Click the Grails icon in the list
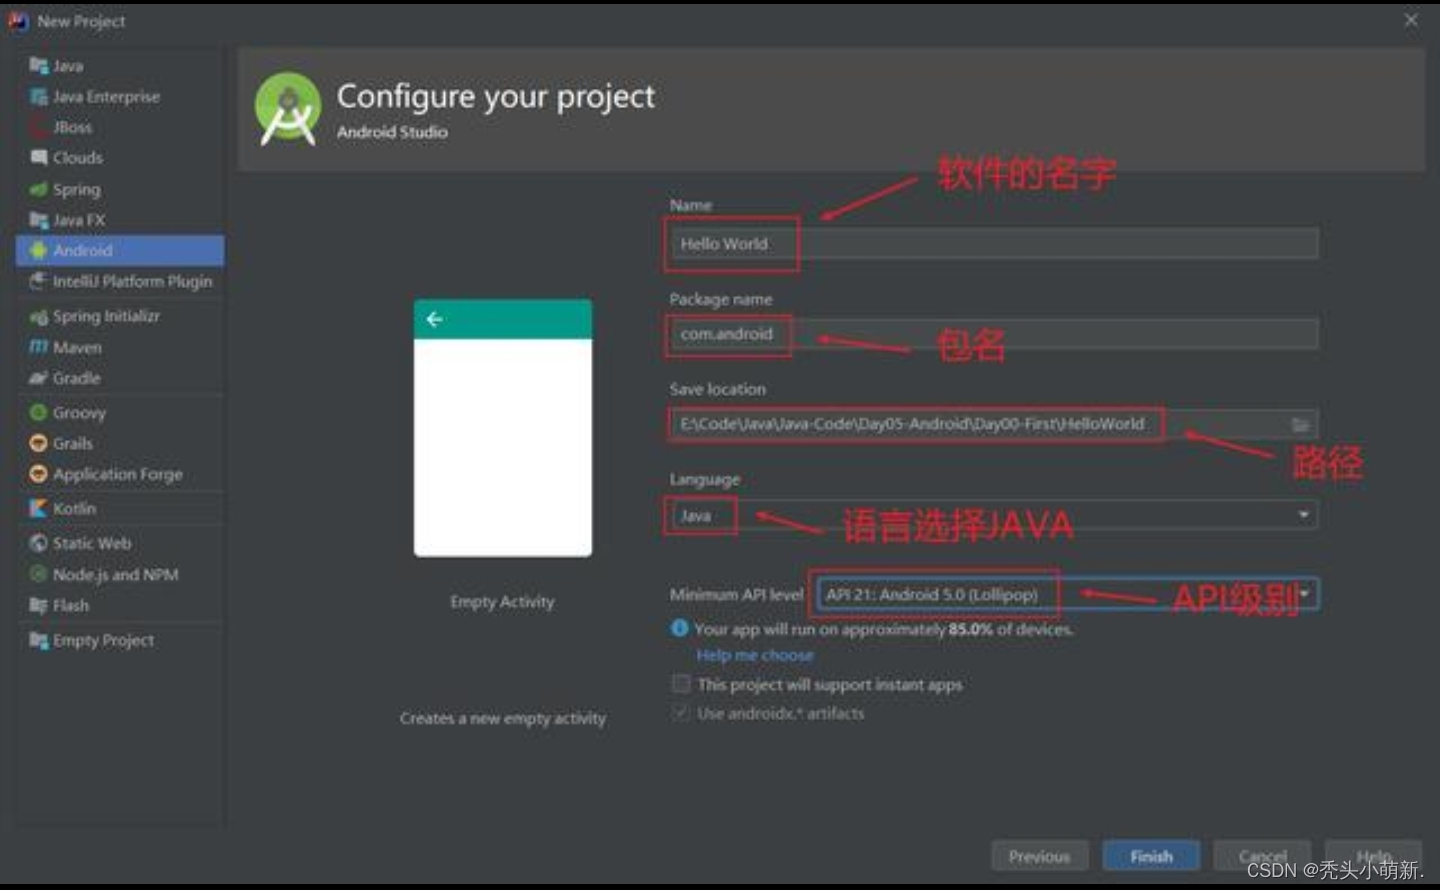The width and height of the screenshot is (1440, 890). 39,443
